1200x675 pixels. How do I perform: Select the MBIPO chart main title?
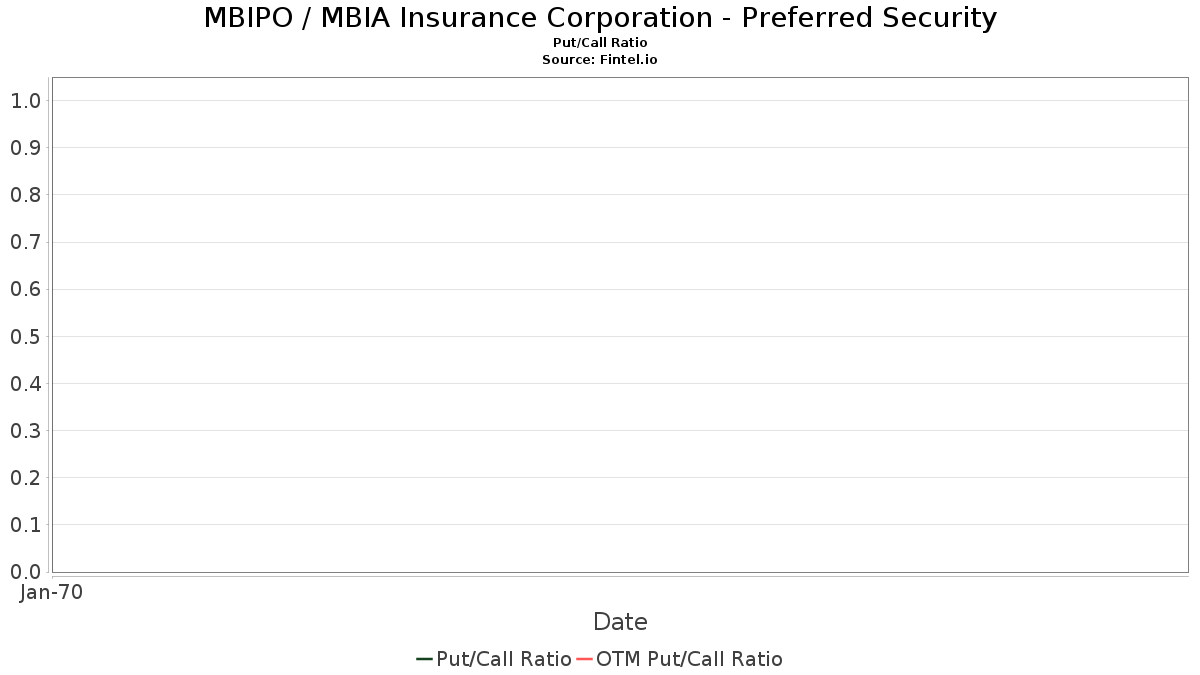[x=600, y=18]
